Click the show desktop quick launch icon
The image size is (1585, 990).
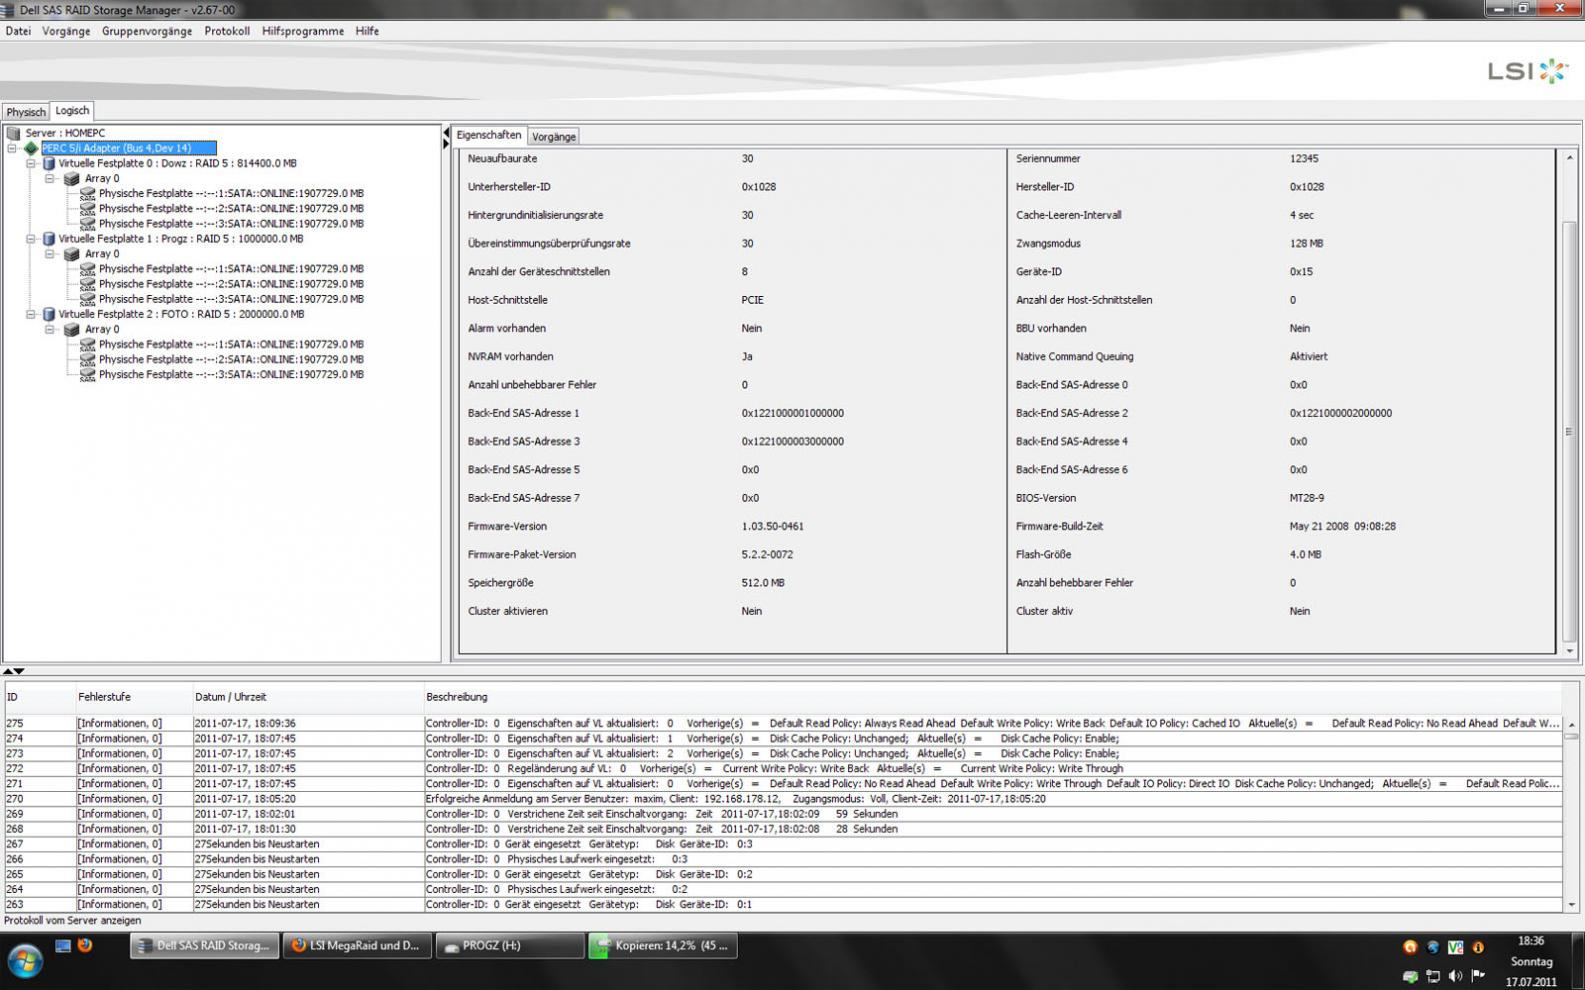(x=63, y=945)
